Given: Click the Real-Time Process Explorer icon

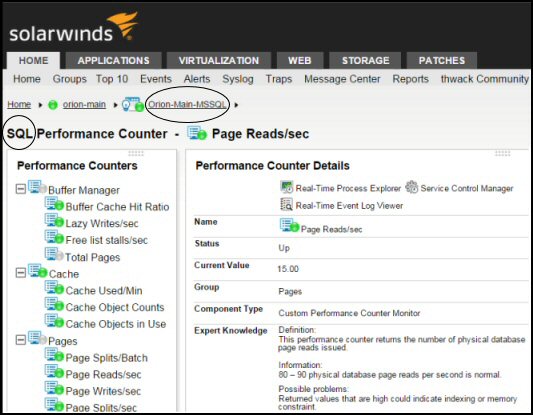Looking at the screenshot, I should tap(287, 187).
